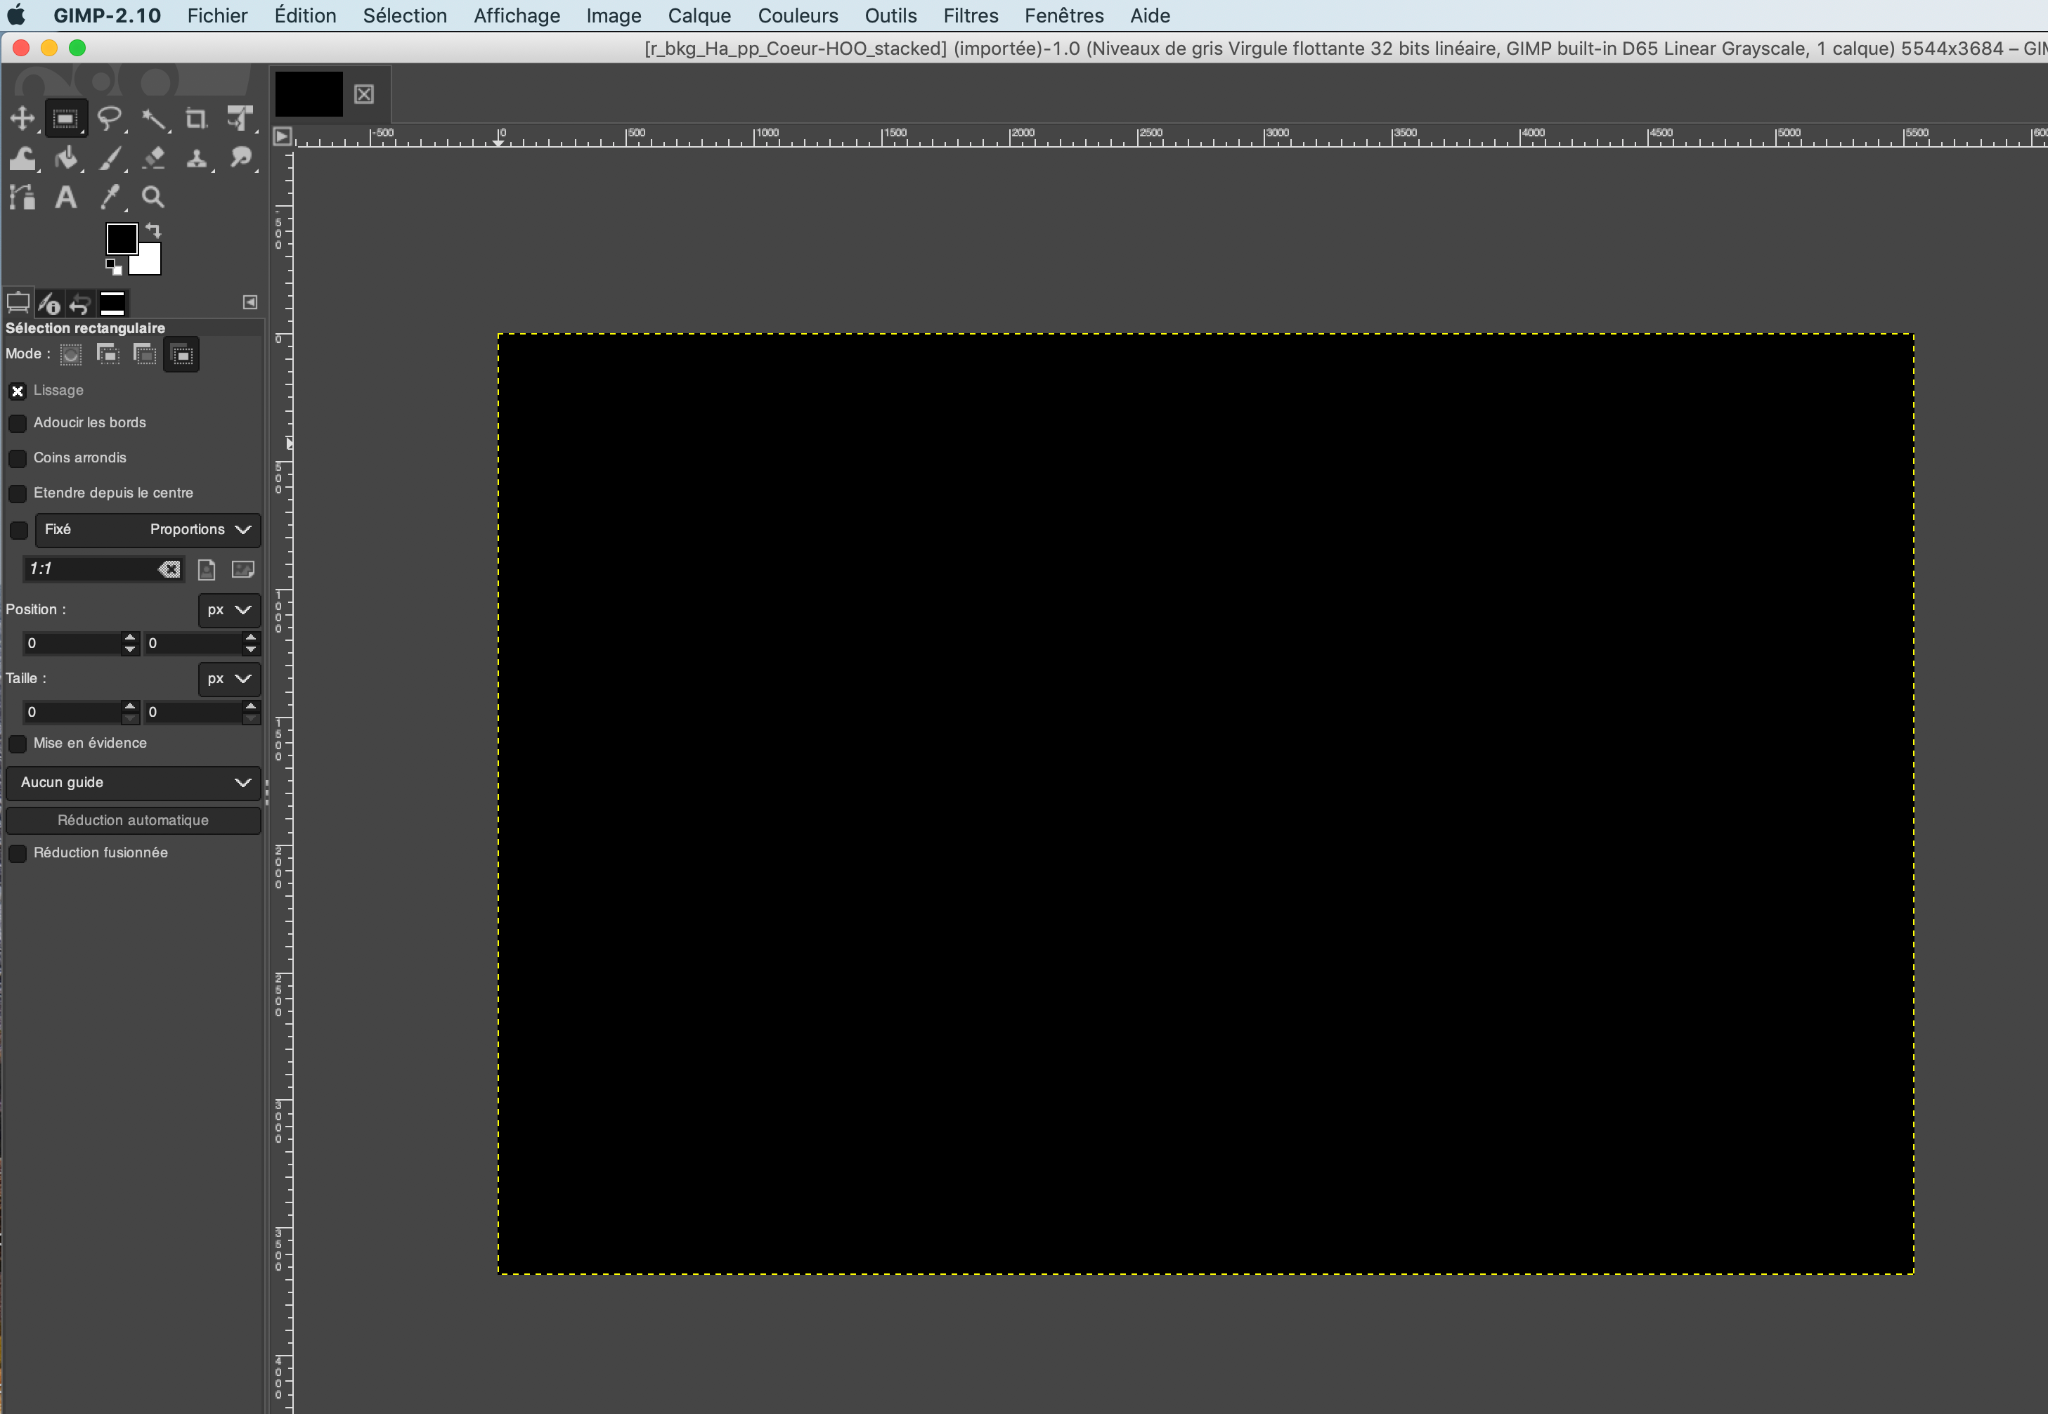Open the Undo History tab
Viewport: 2048px width, 1414px height.
click(x=80, y=303)
